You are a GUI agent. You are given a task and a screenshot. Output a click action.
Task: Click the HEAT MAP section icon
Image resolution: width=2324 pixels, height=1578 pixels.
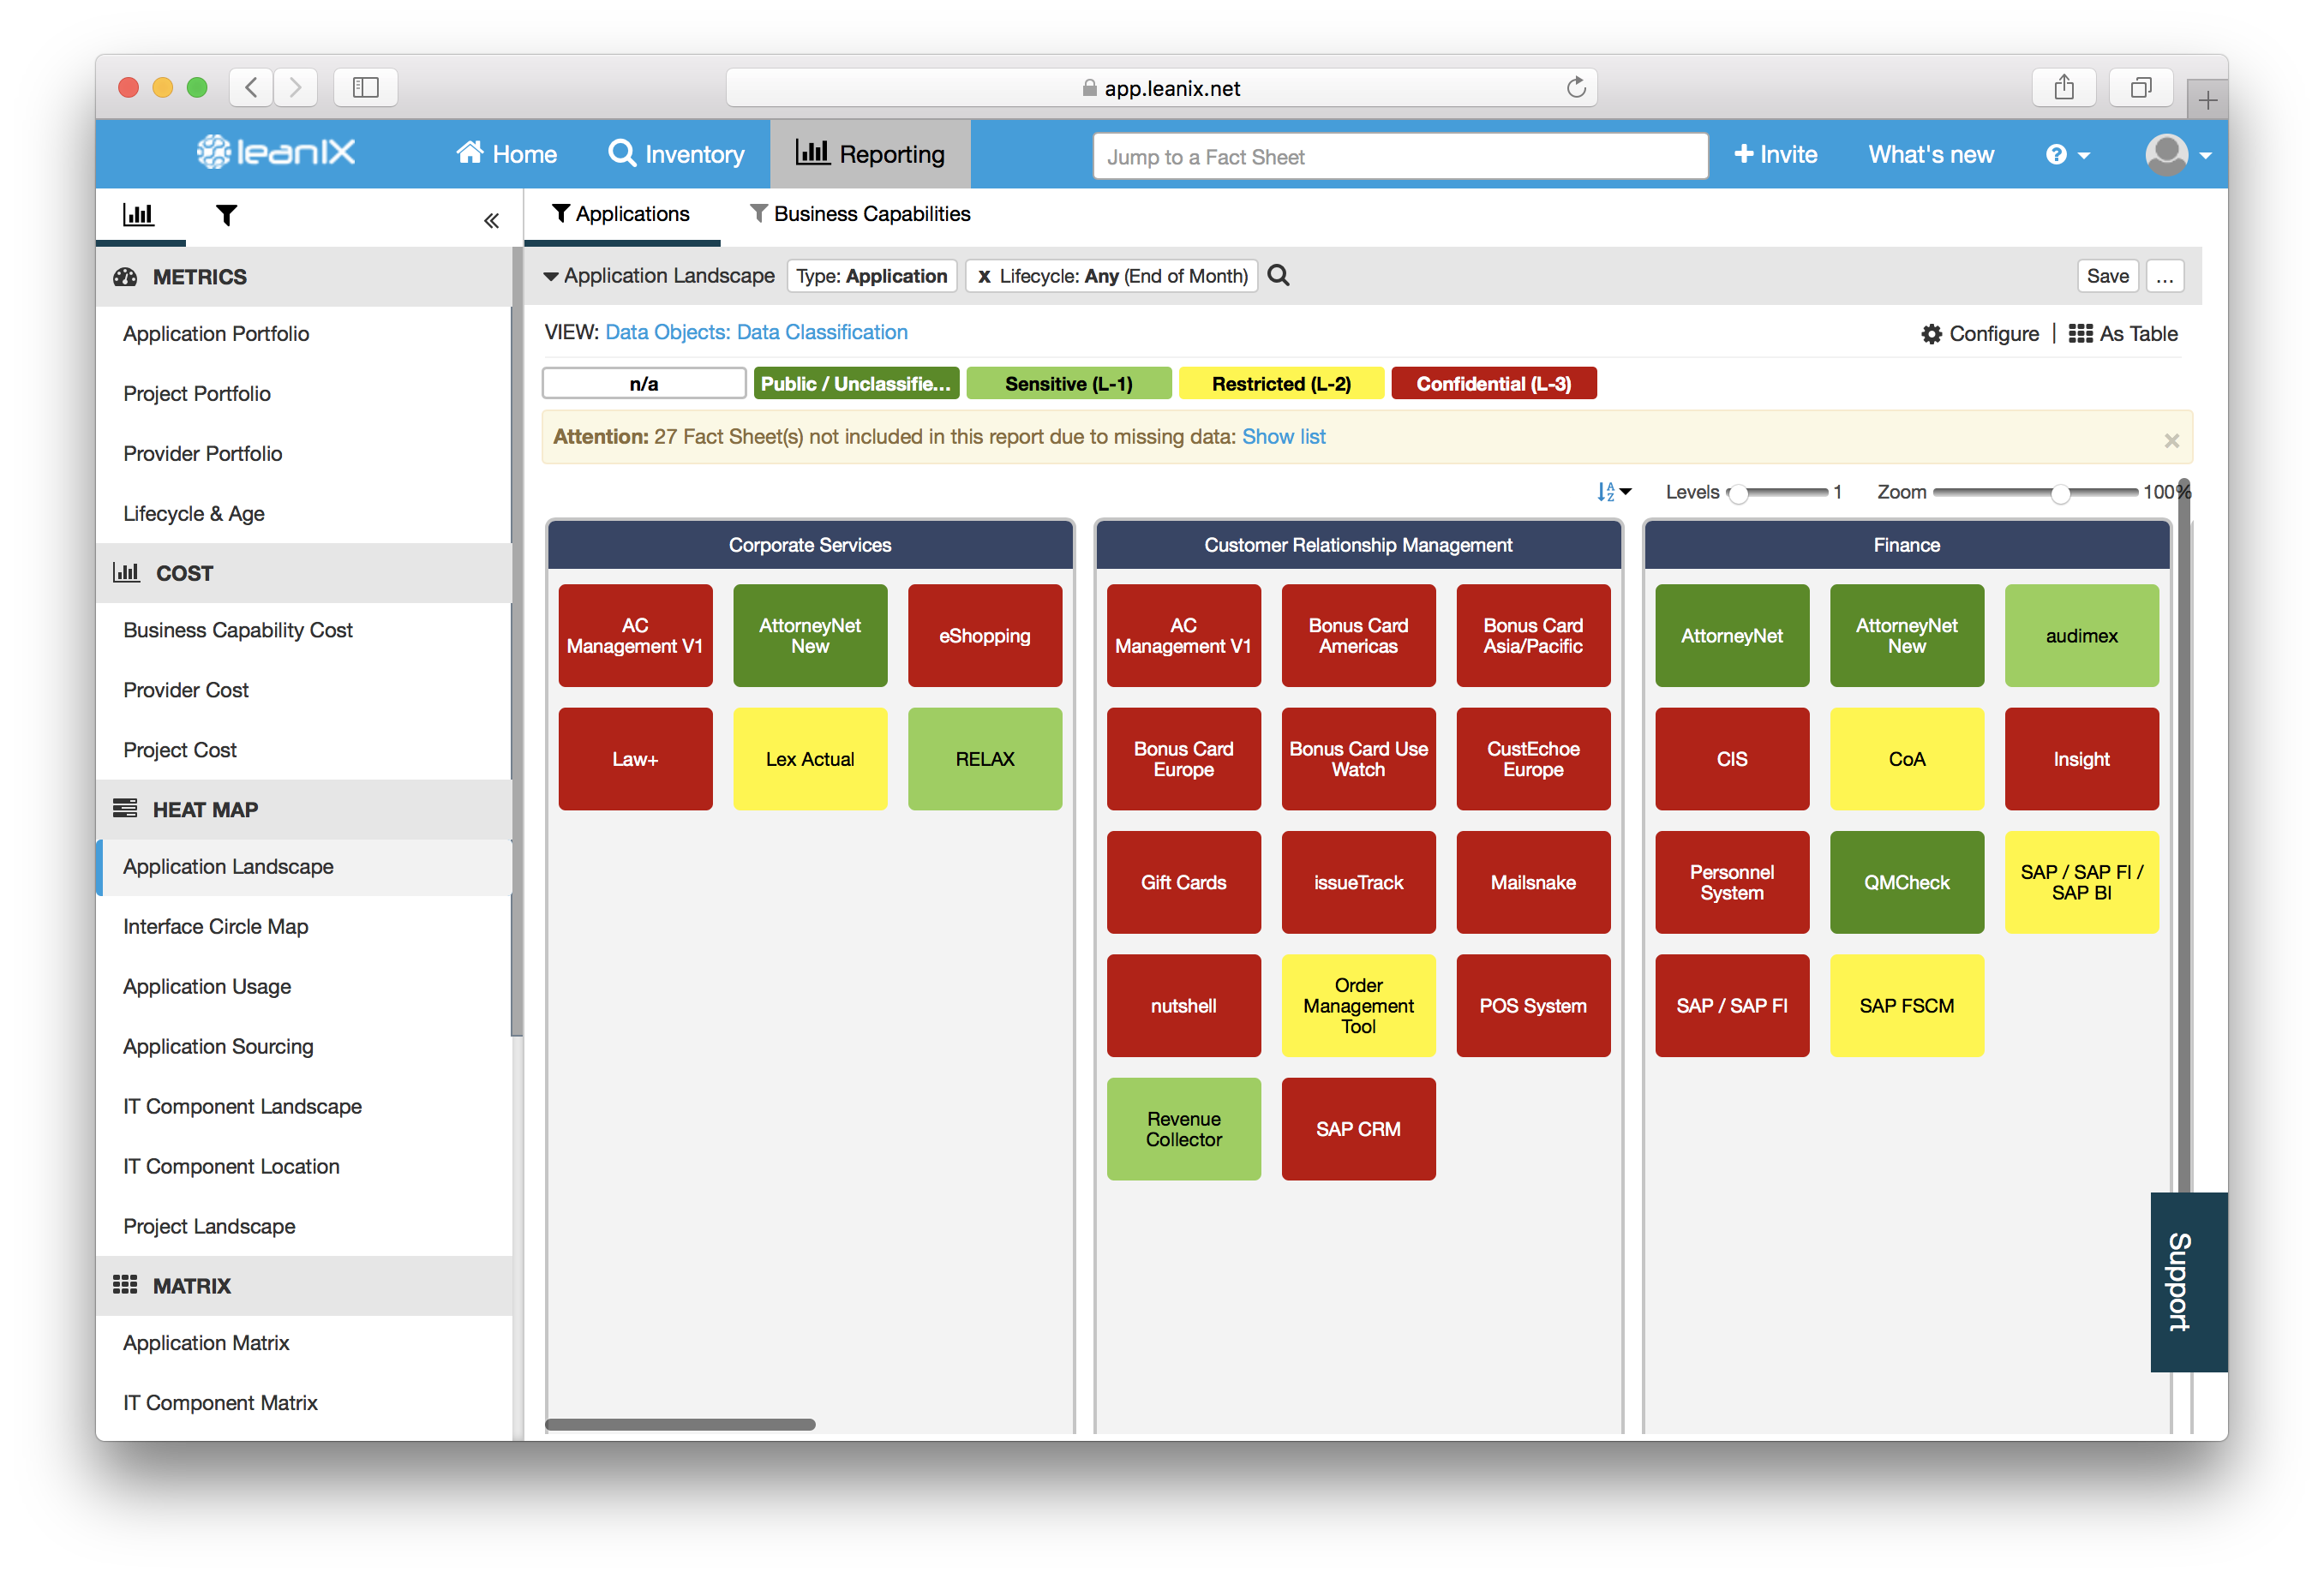[125, 808]
